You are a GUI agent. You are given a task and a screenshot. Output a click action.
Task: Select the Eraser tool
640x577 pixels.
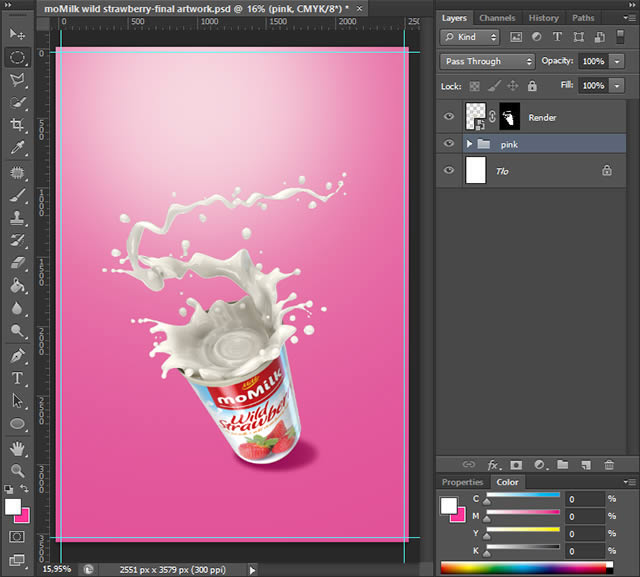17,262
